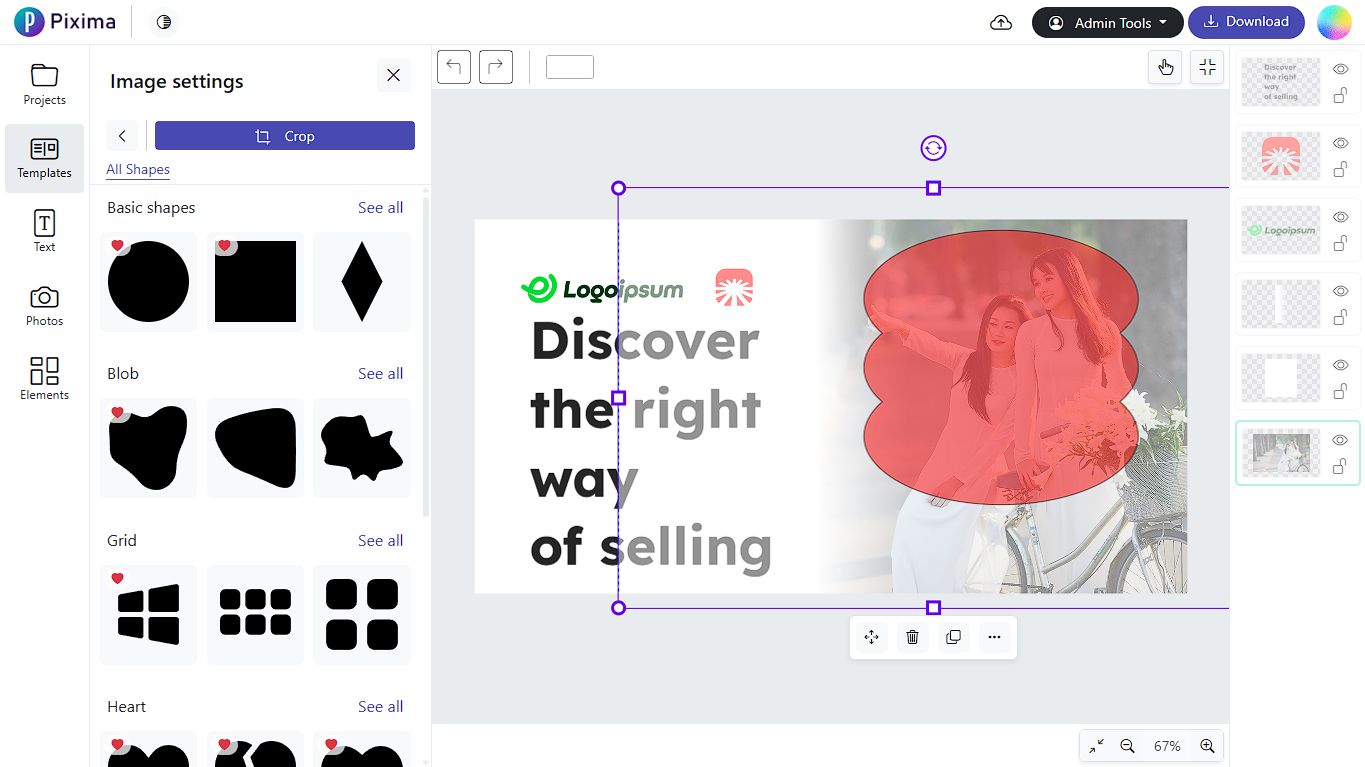See all Basic shapes
Screen dimensions: 1365x767
click(381, 208)
